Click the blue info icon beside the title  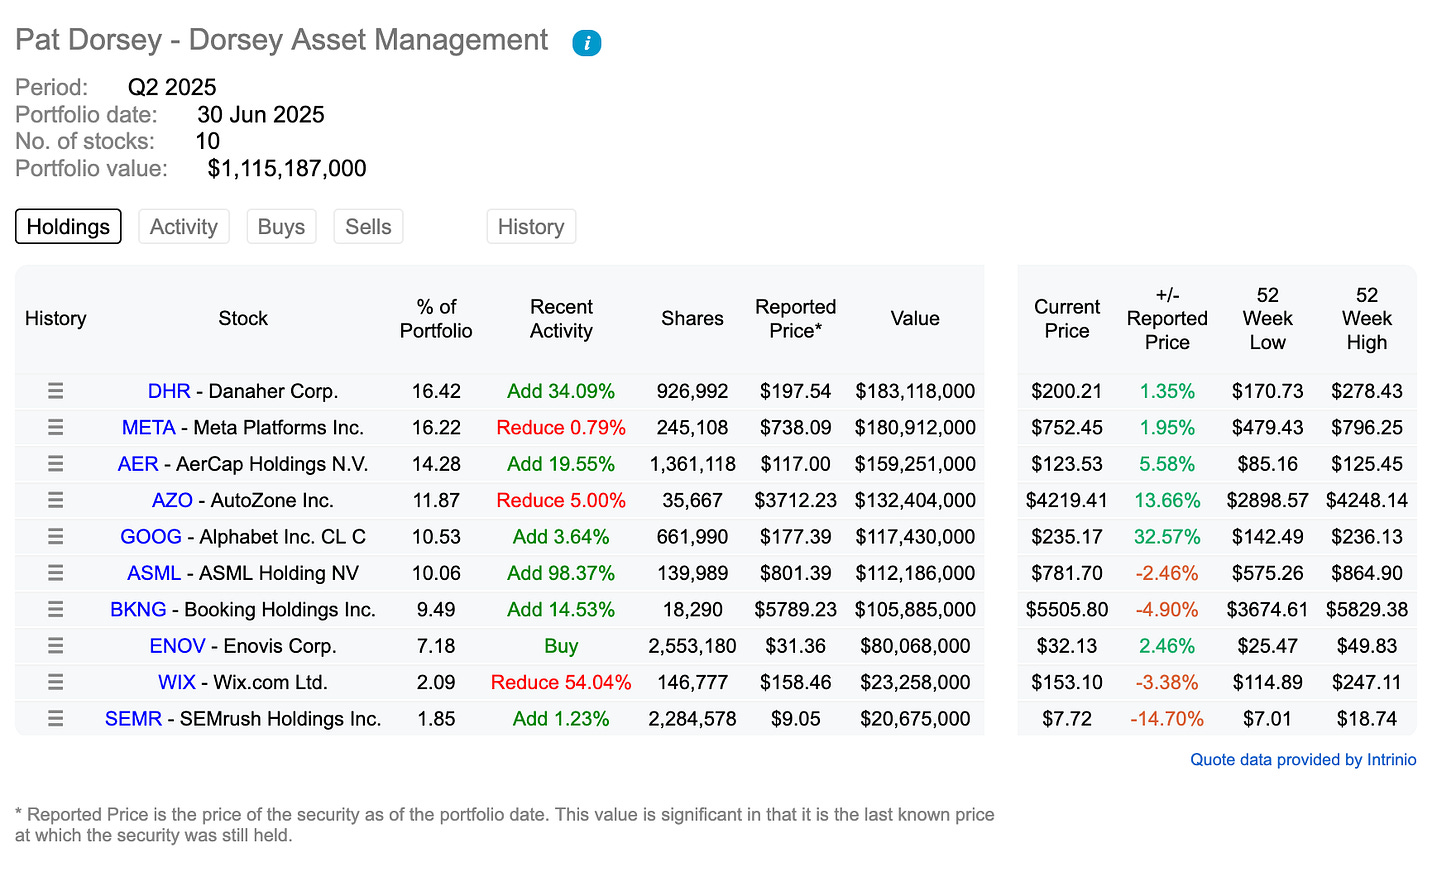tap(586, 43)
